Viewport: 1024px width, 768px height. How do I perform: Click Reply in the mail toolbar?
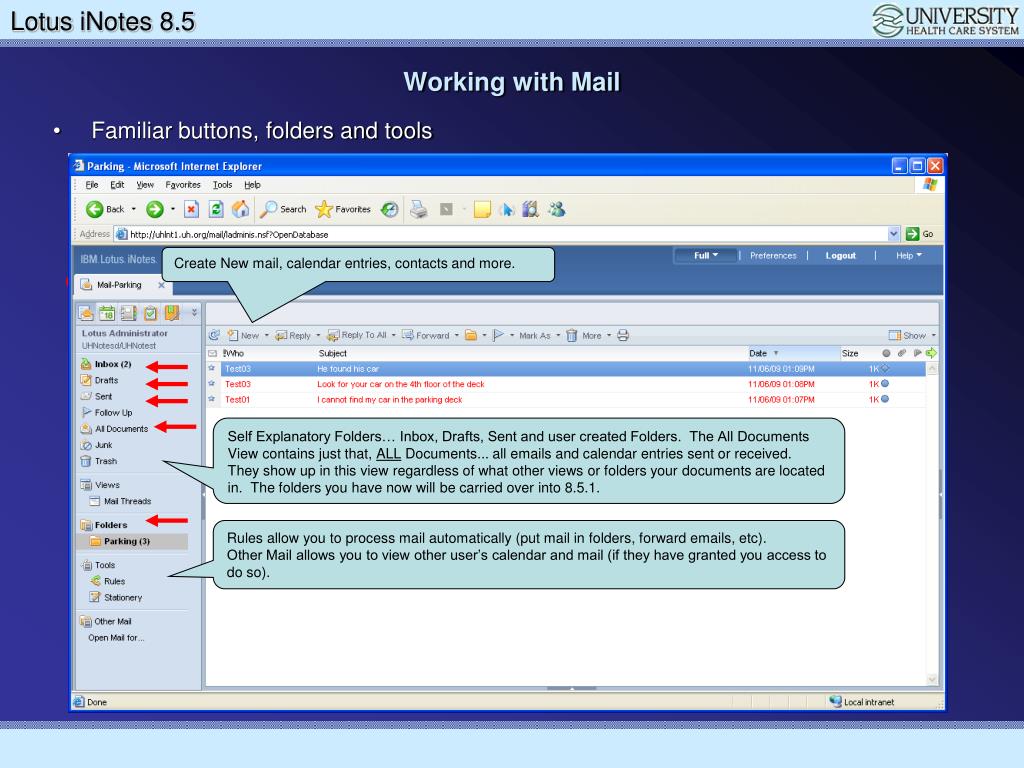[293, 335]
